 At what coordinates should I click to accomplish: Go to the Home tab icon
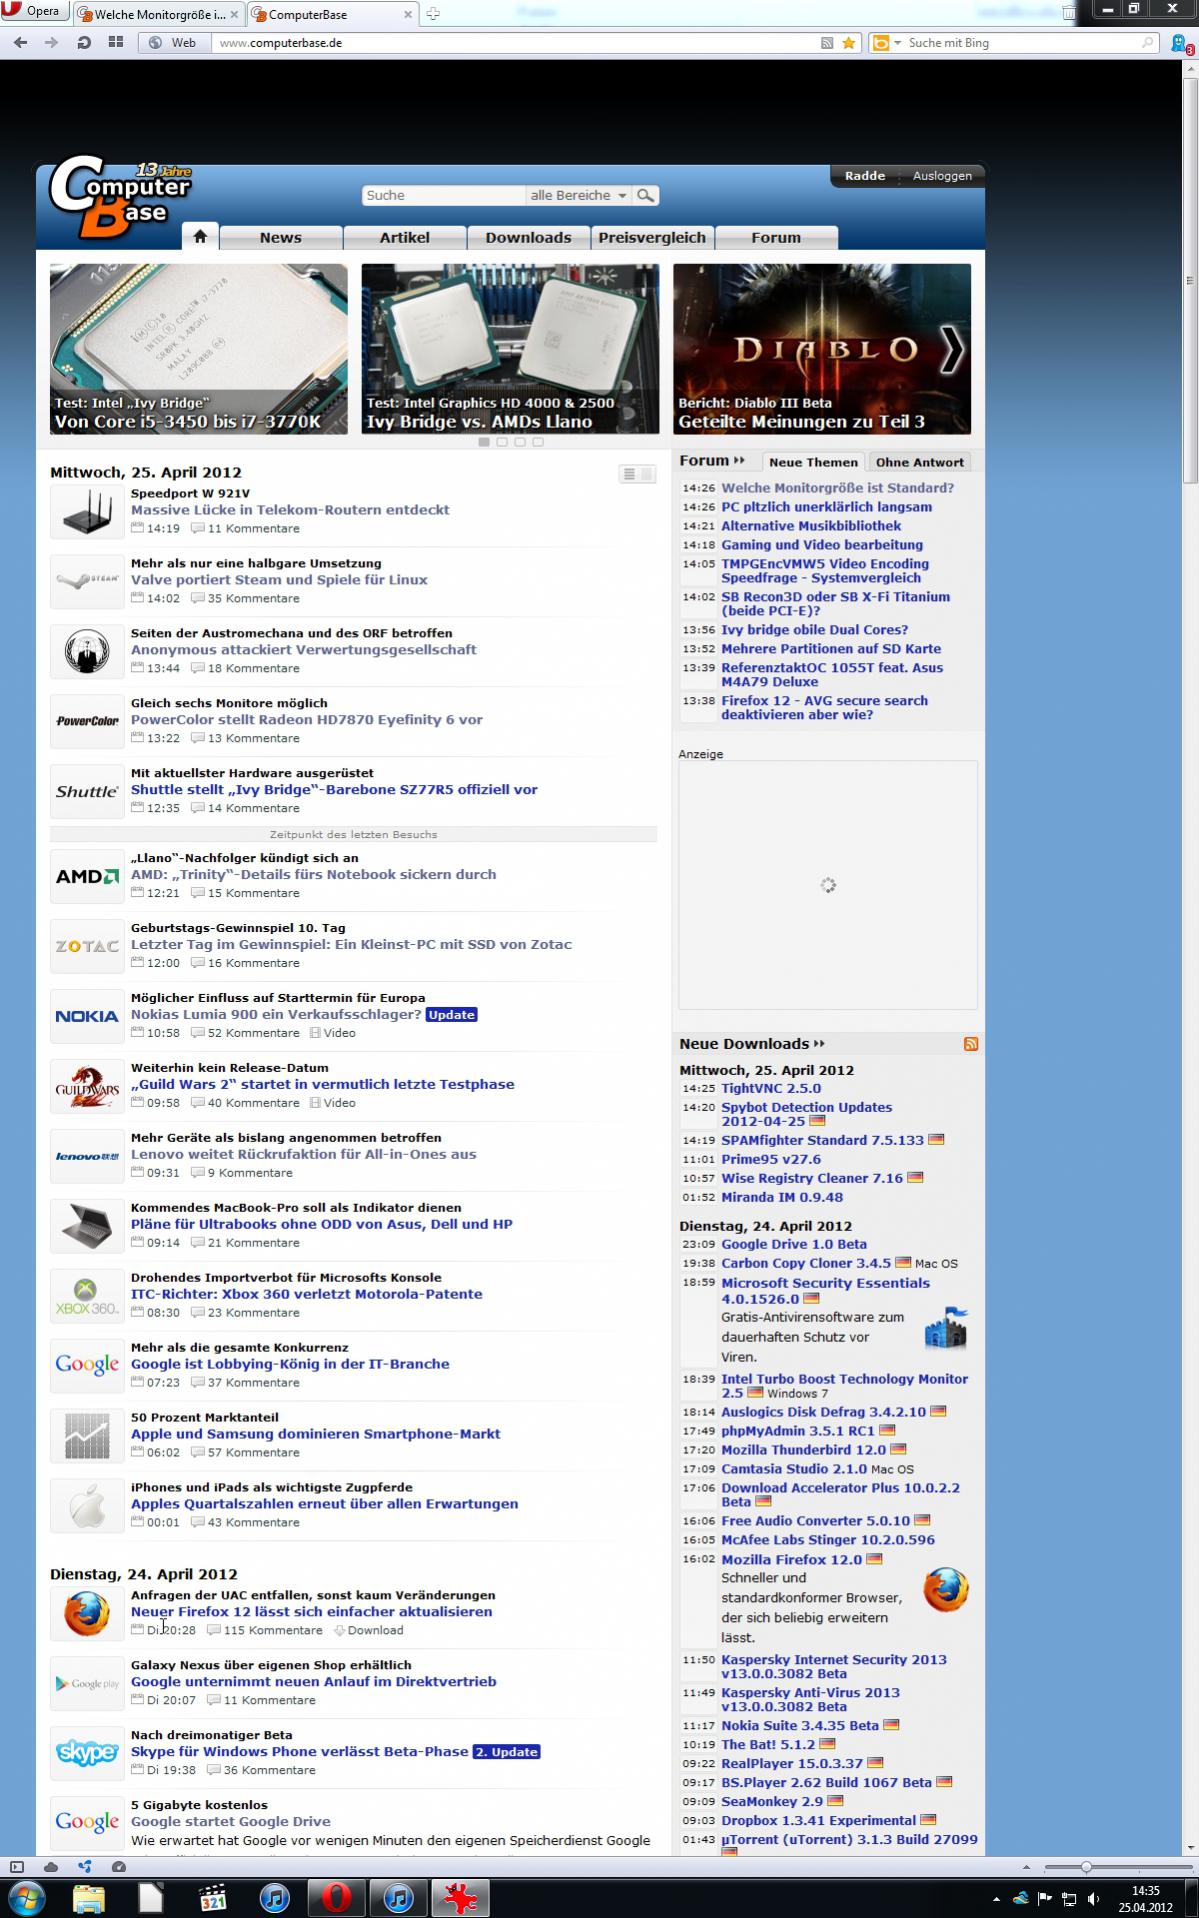coord(200,237)
